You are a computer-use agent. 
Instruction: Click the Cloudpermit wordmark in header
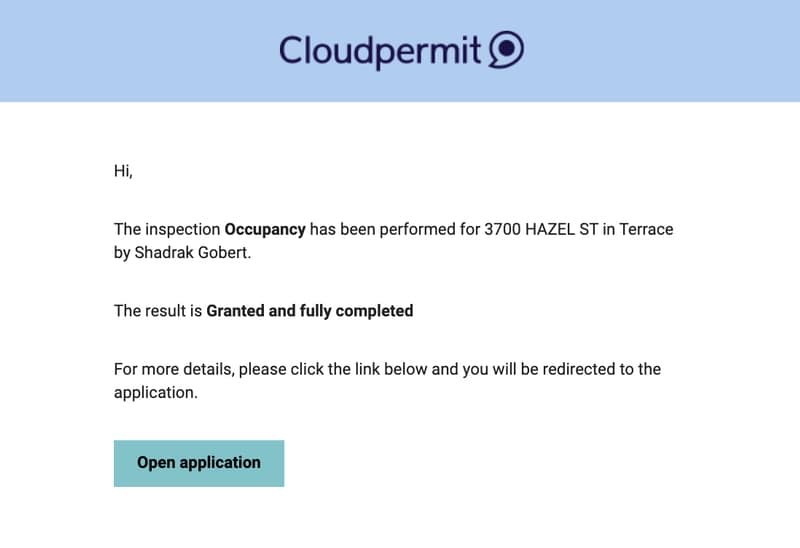pos(380,52)
